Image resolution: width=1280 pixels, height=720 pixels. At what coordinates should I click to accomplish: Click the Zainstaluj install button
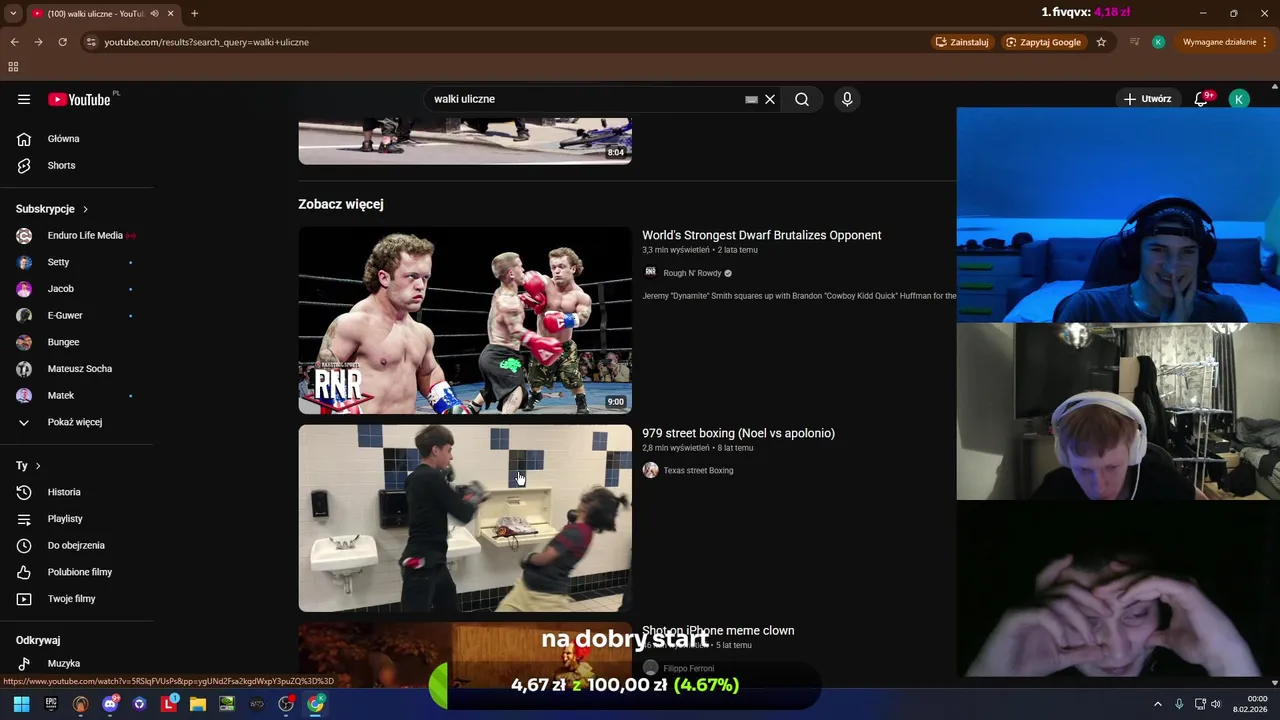click(x=962, y=42)
